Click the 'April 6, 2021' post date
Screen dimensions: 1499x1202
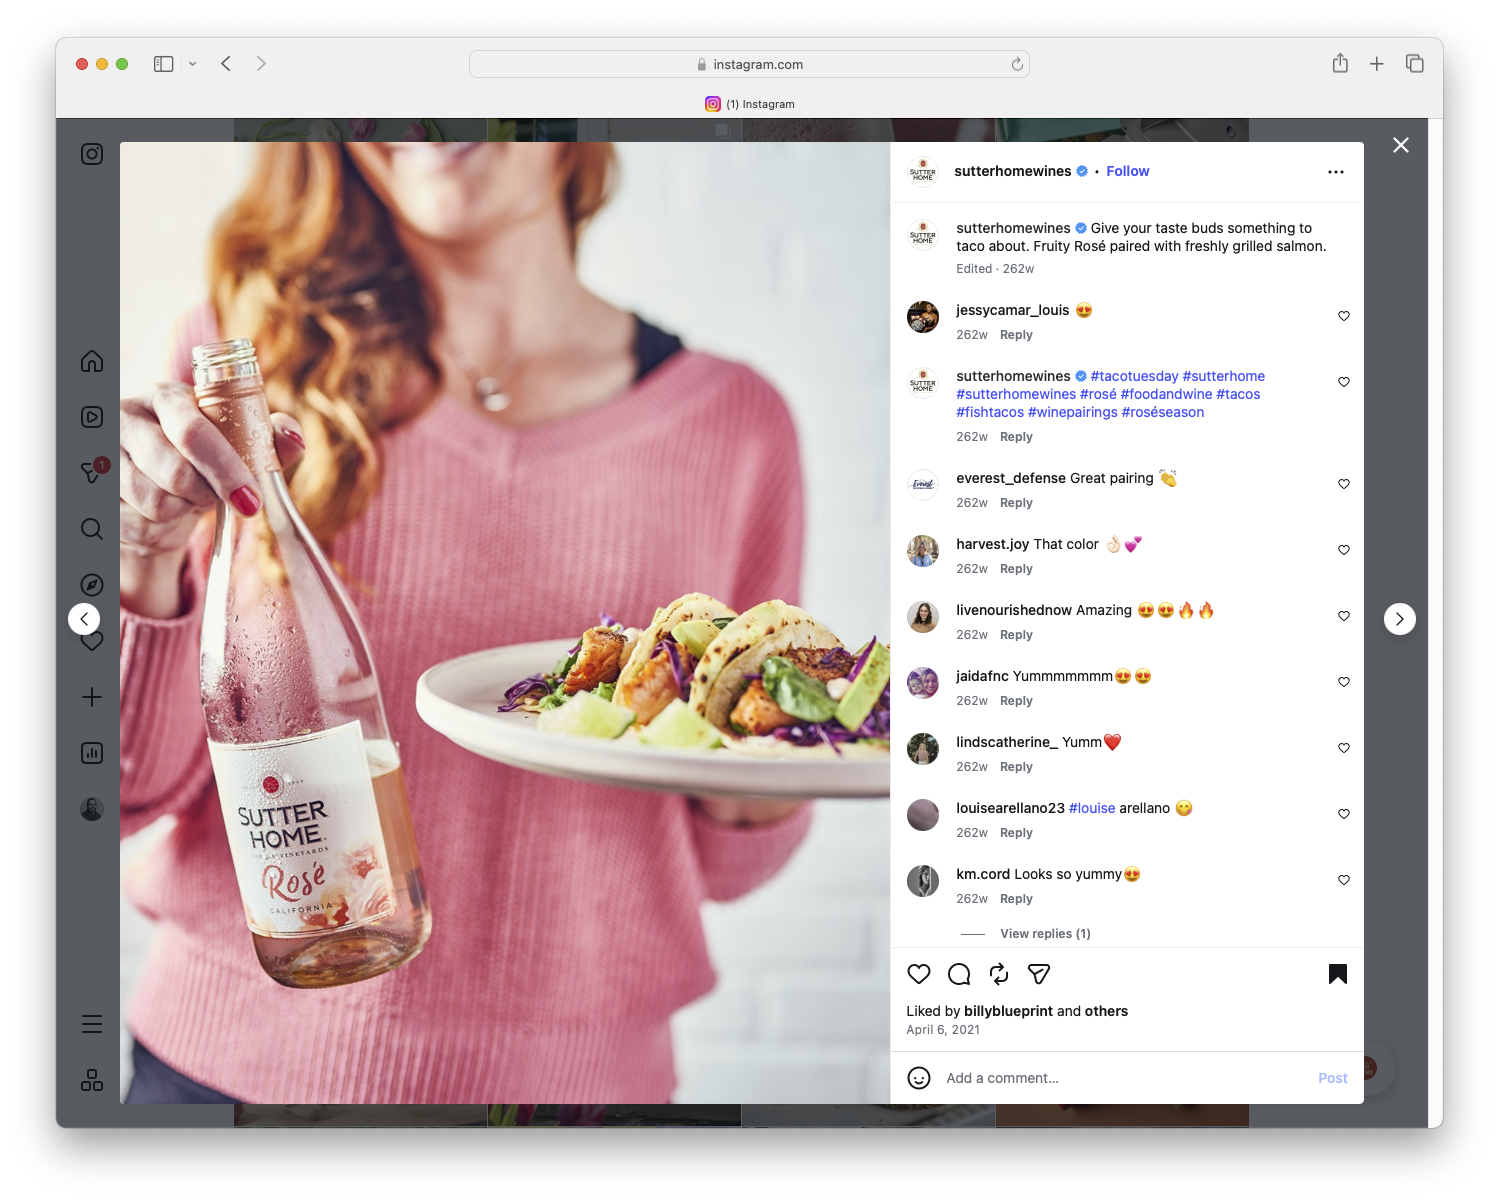(943, 1030)
